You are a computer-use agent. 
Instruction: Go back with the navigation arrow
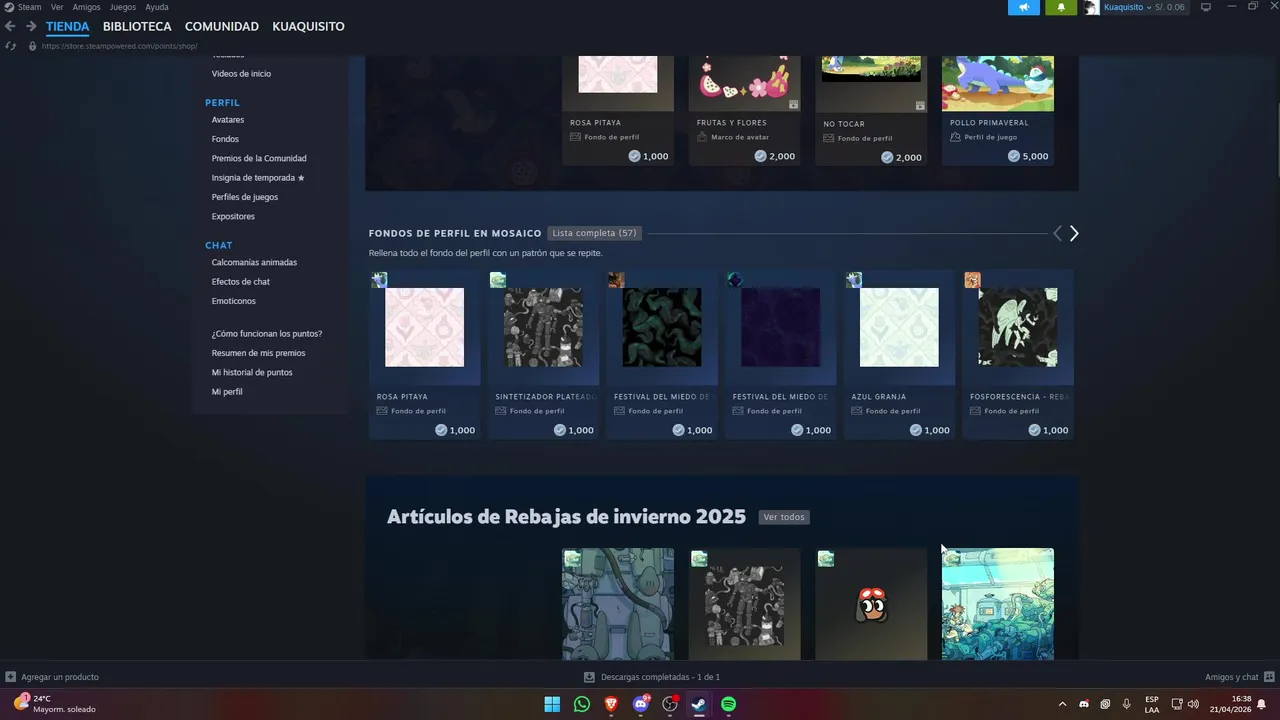coord(10,26)
